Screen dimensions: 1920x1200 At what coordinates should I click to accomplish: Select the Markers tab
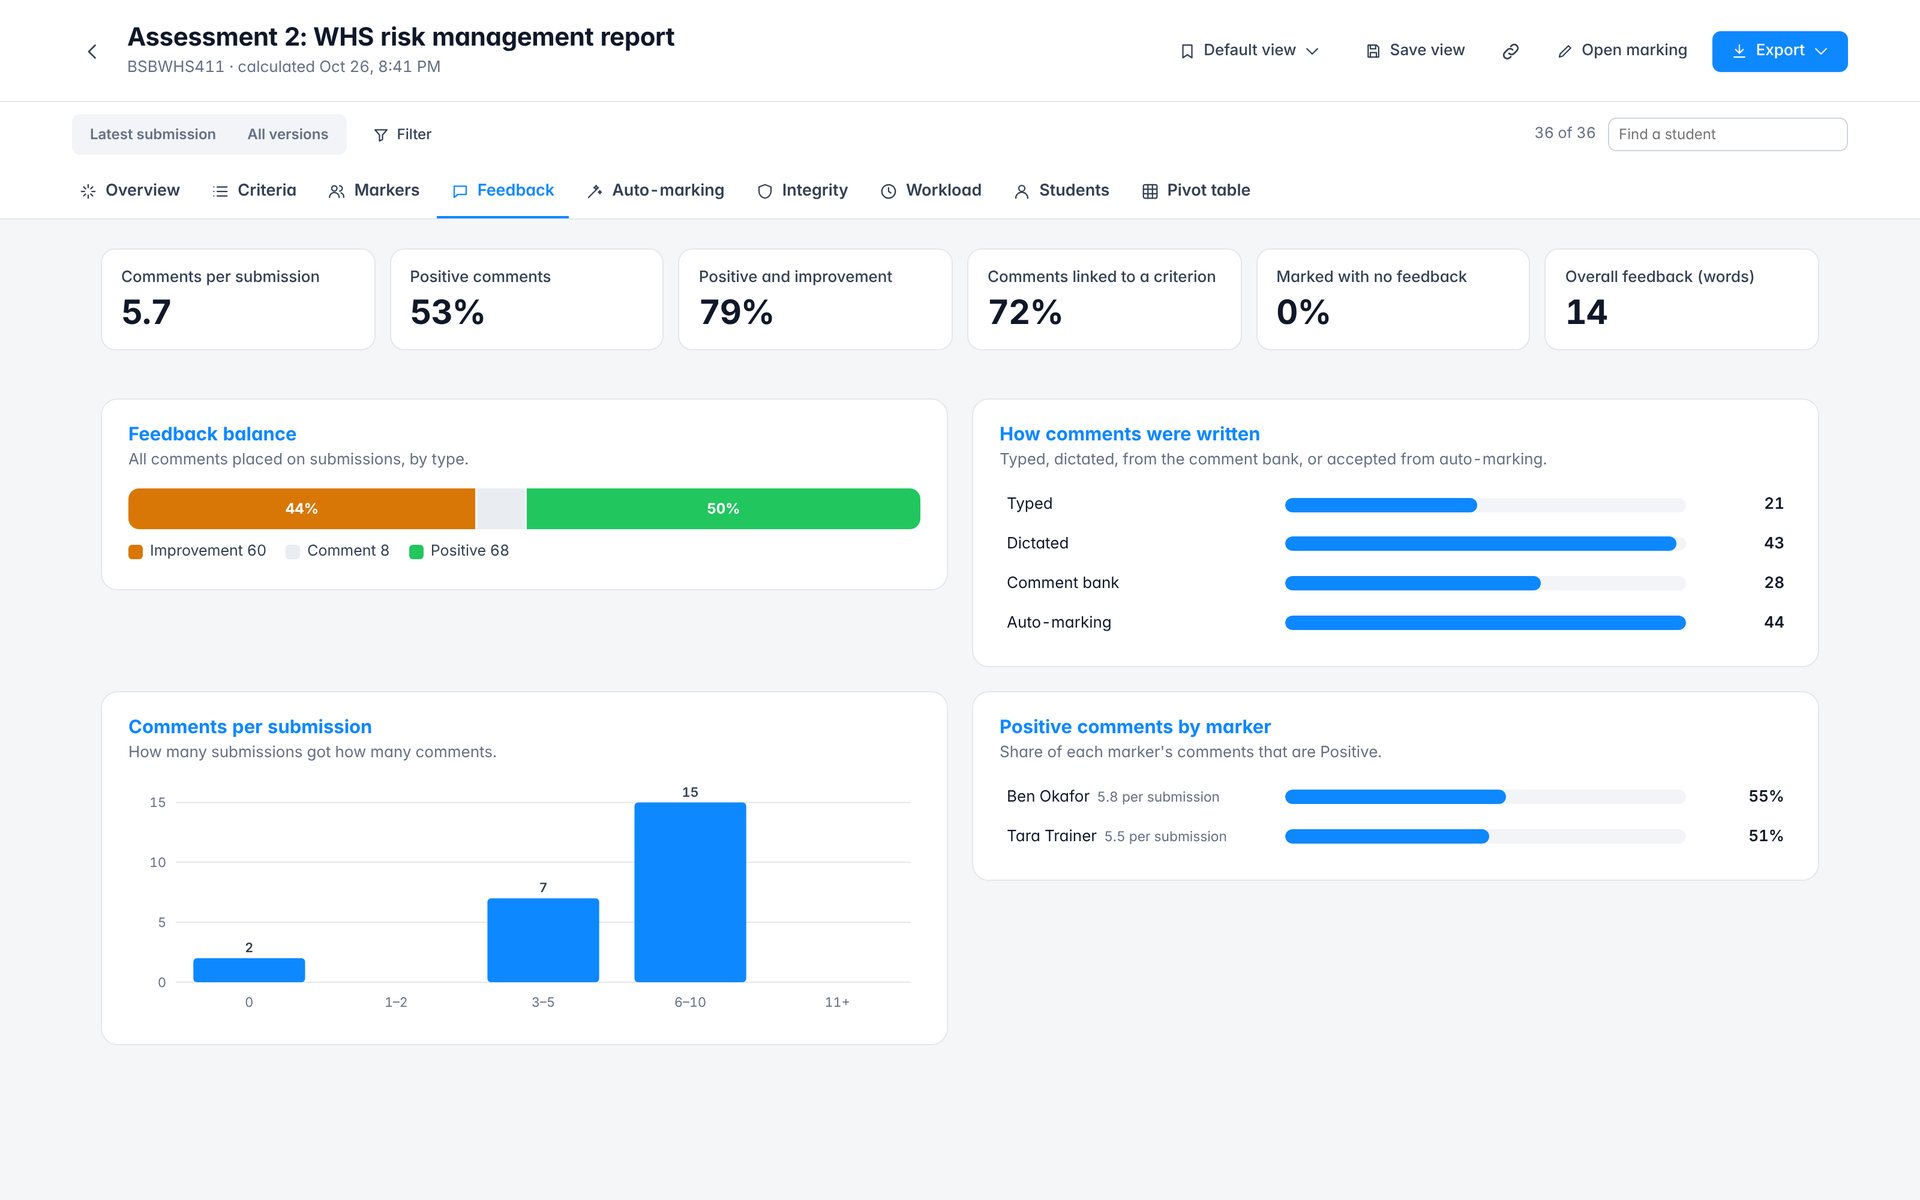pos(374,190)
